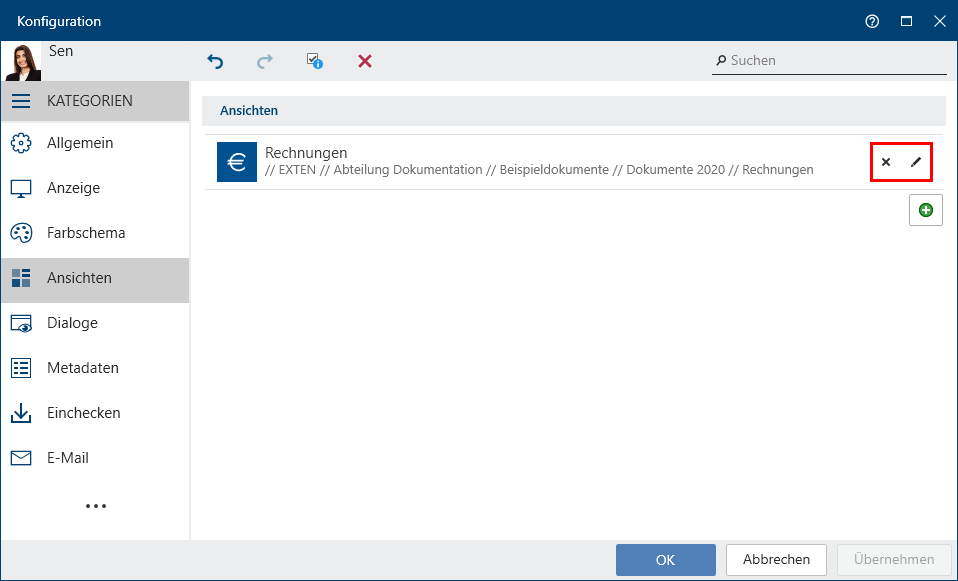The height and width of the screenshot is (581, 958).
Task: Select the Rechnungen view title text
Action: [x=306, y=153]
